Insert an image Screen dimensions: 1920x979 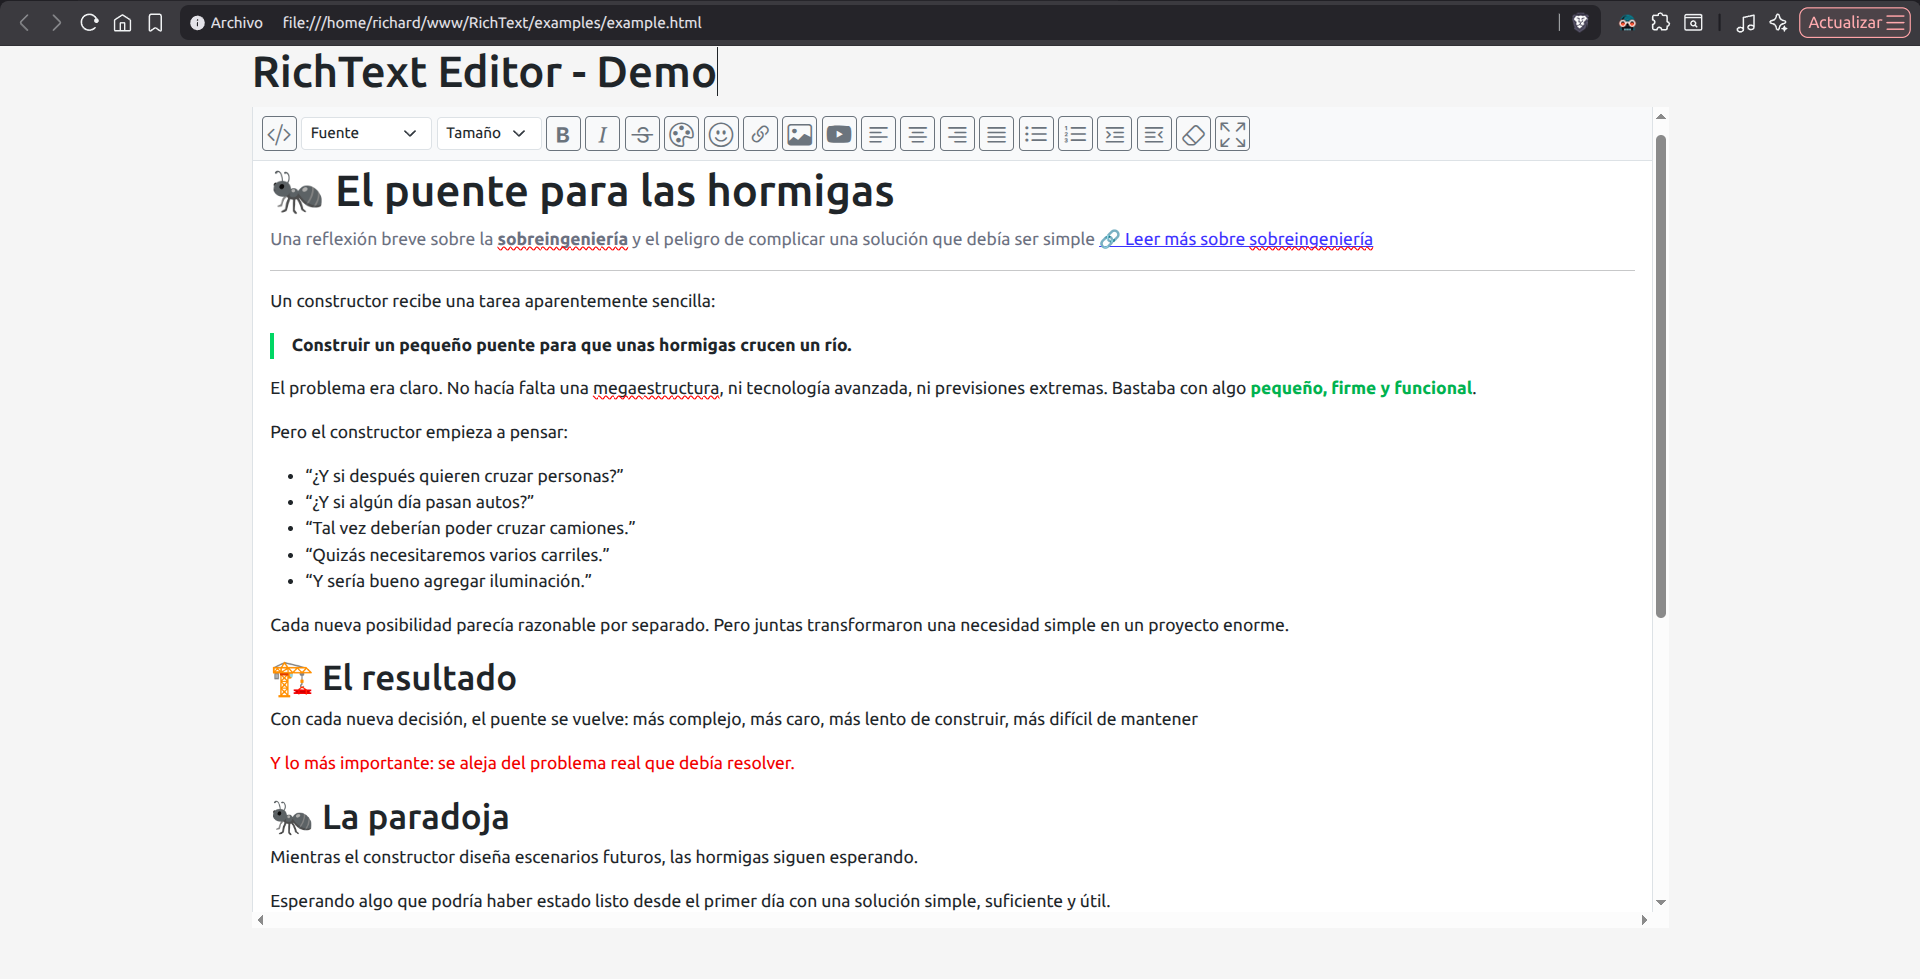coord(799,134)
